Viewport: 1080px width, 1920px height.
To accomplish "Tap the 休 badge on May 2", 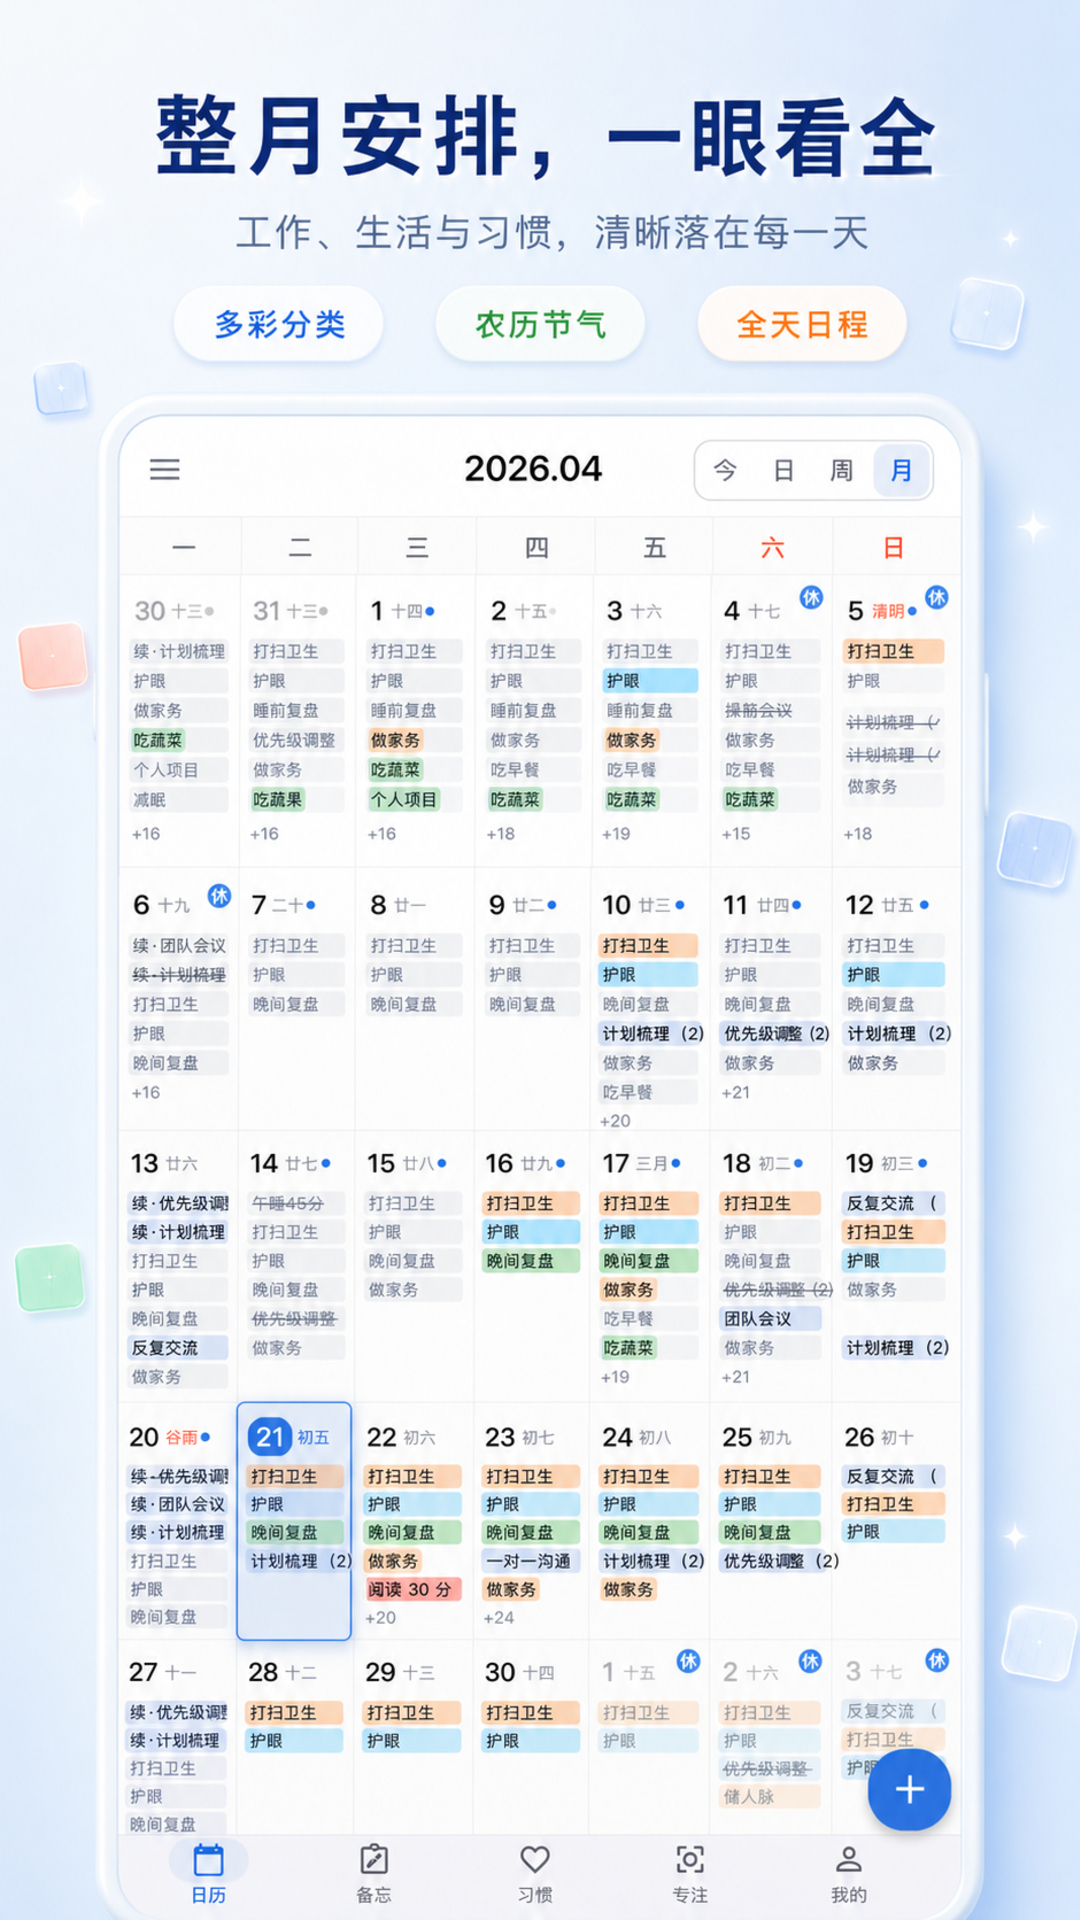I will (810, 1661).
